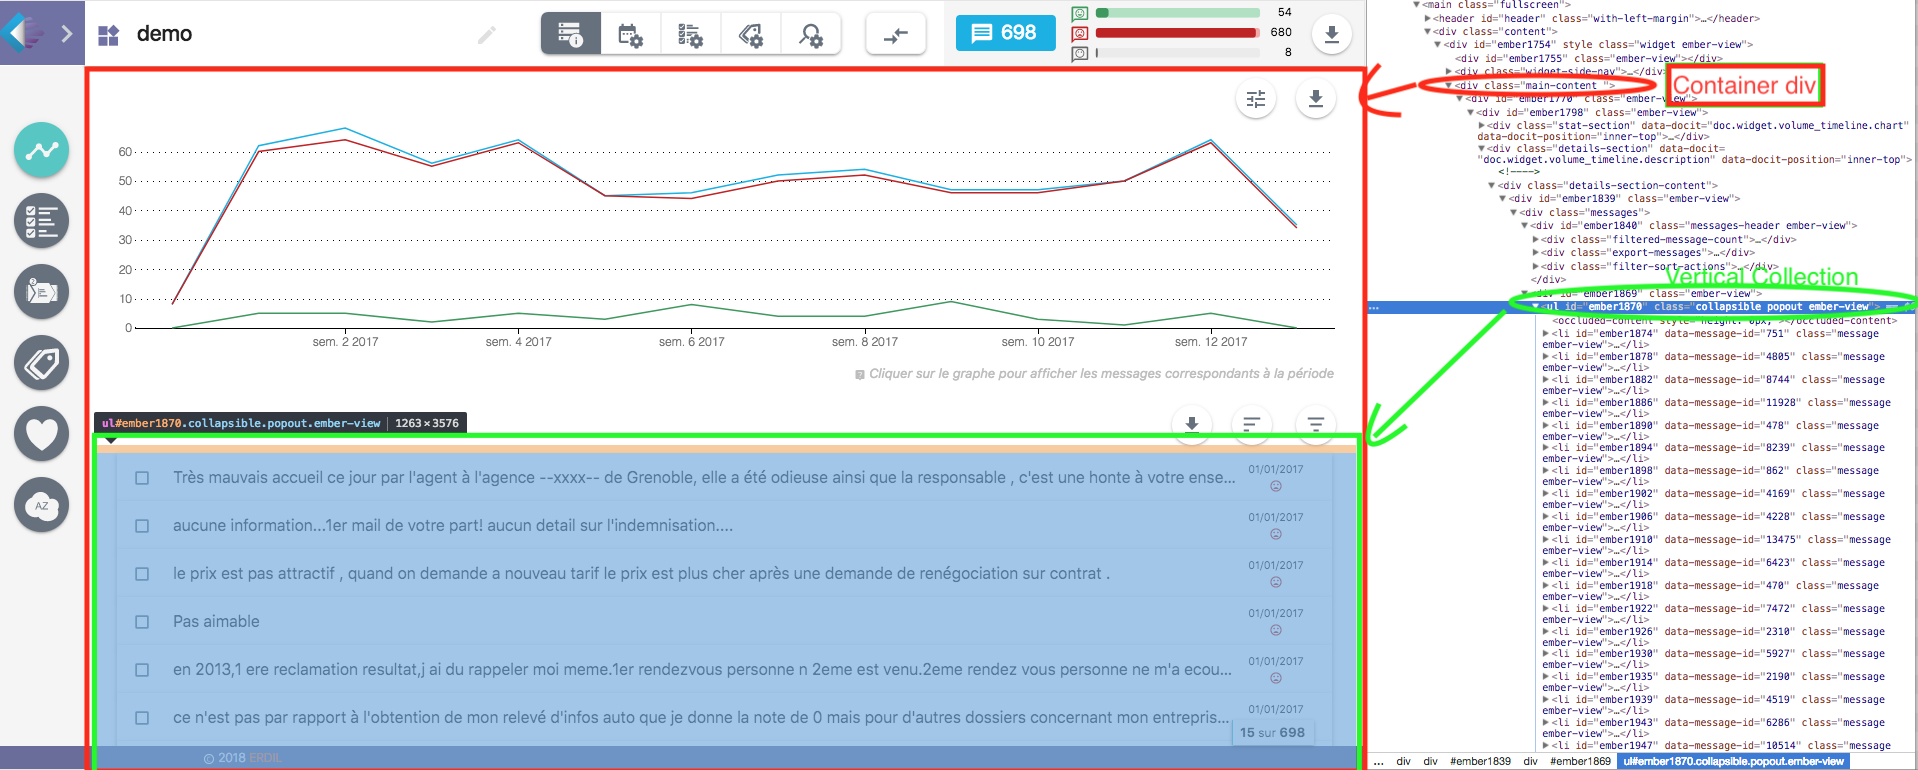Check the 'le prix est pas attractif' checkbox
Image resolution: width=1918 pixels, height=770 pixels.
point(142,574)
